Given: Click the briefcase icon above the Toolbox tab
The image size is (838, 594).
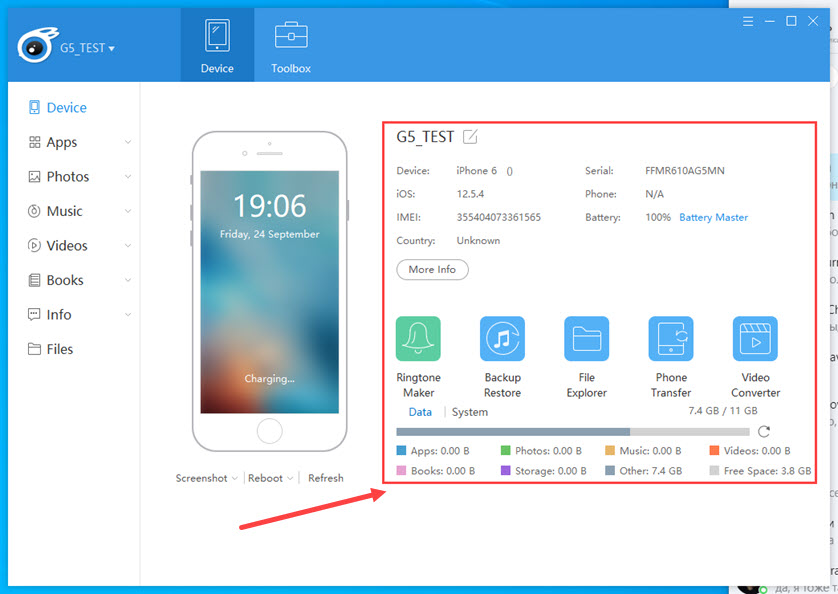Looking at the screenshot, I should tap(291, 35).
